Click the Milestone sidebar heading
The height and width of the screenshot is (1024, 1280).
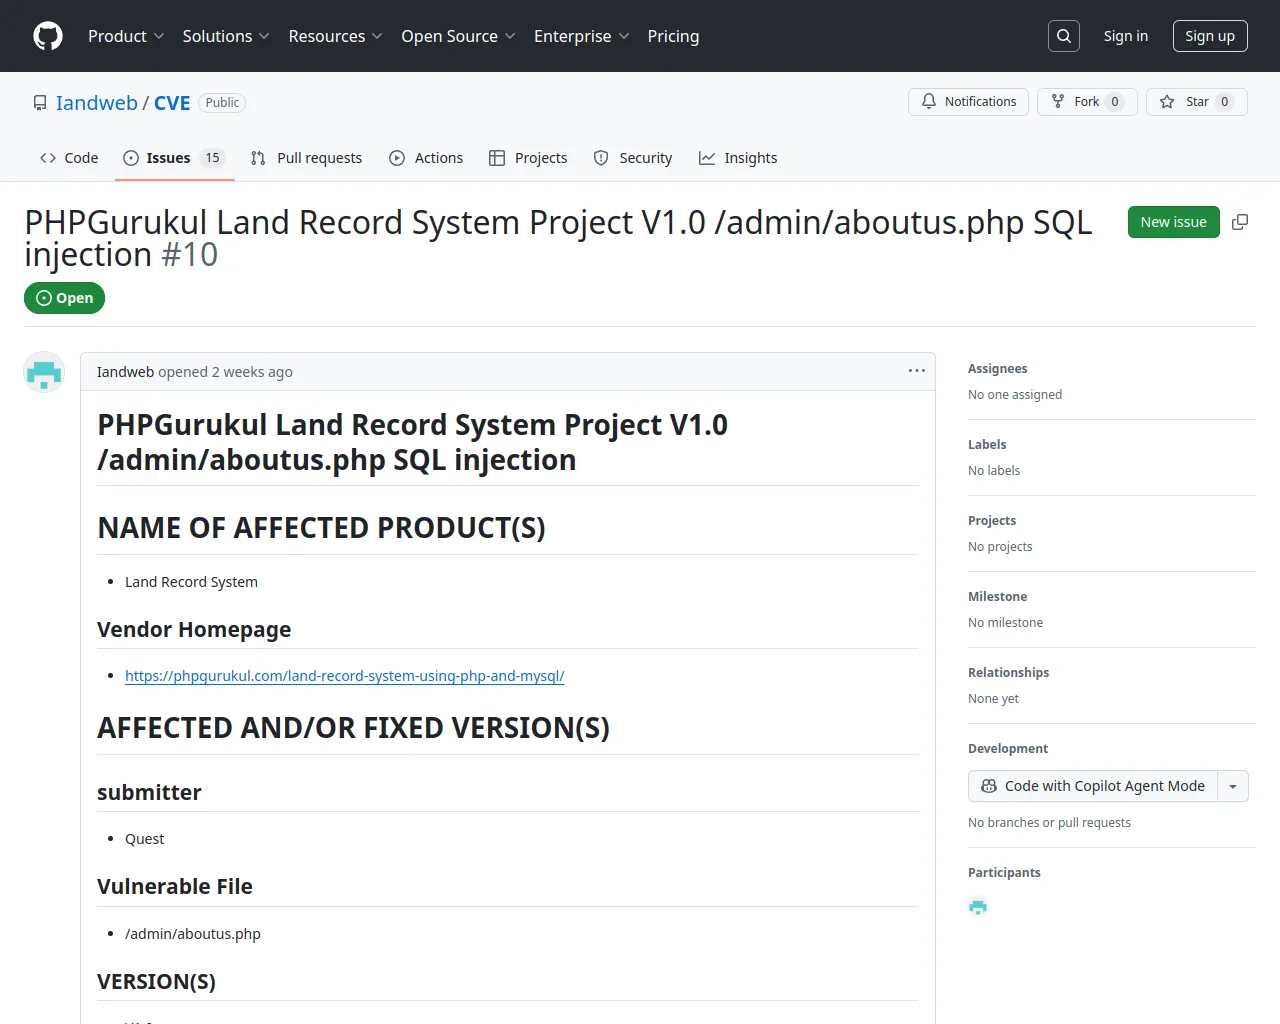point(998,597)
